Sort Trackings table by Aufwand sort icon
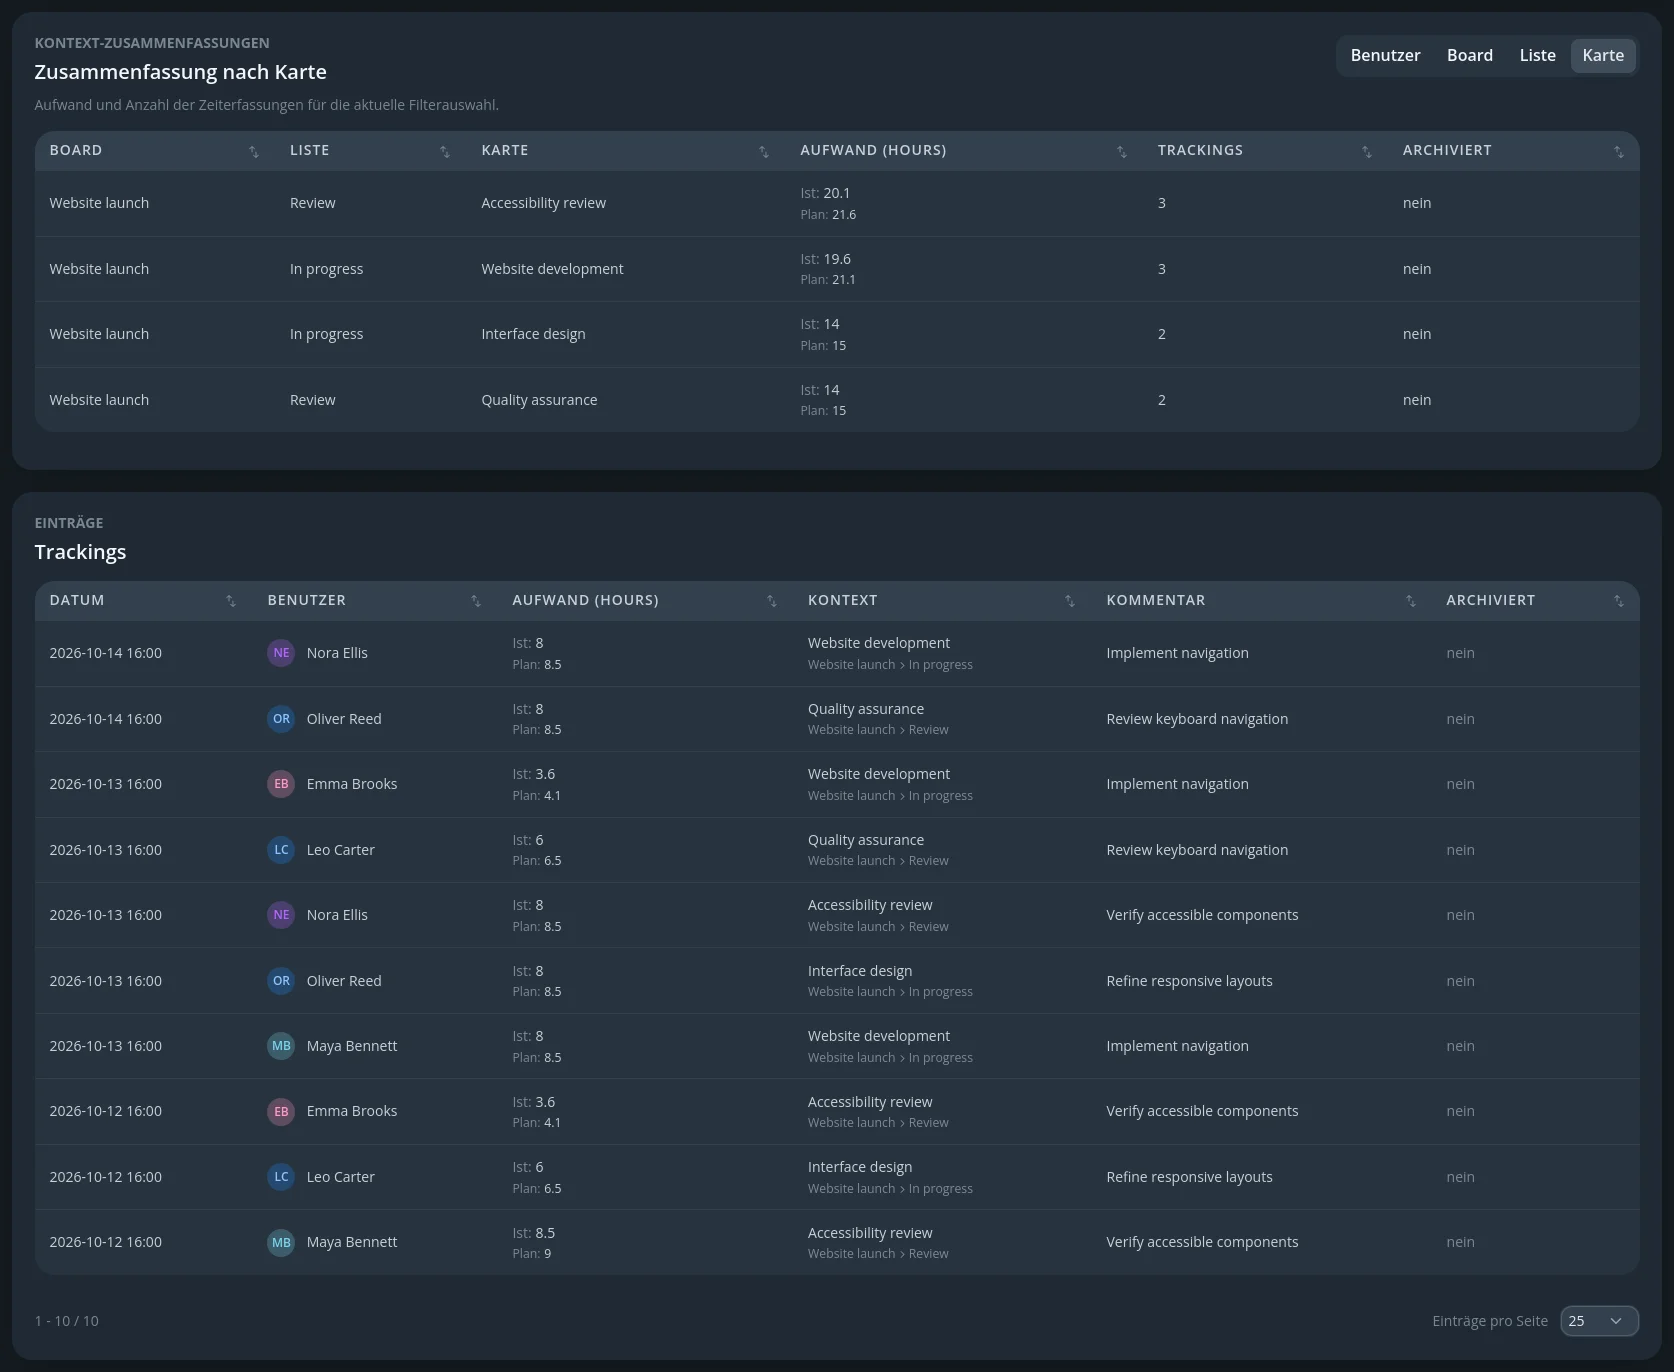 tap(772, 601)
